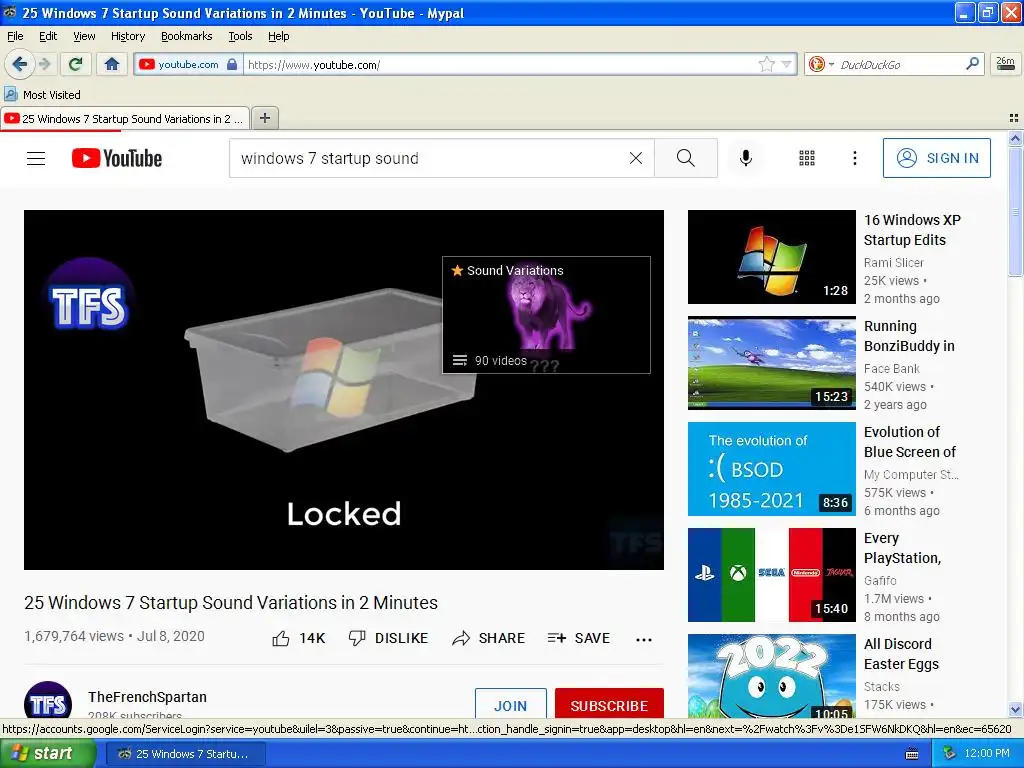Clear the YouTube search query
This screenshot has height=768, width=1024.
(635, 158)
